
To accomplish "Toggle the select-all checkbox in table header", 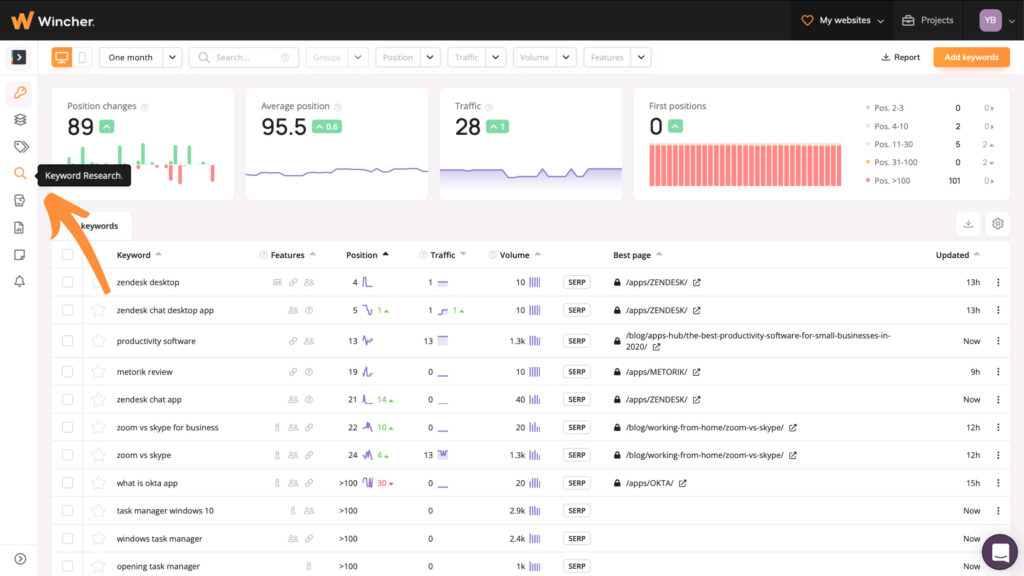I will (67, 255).
